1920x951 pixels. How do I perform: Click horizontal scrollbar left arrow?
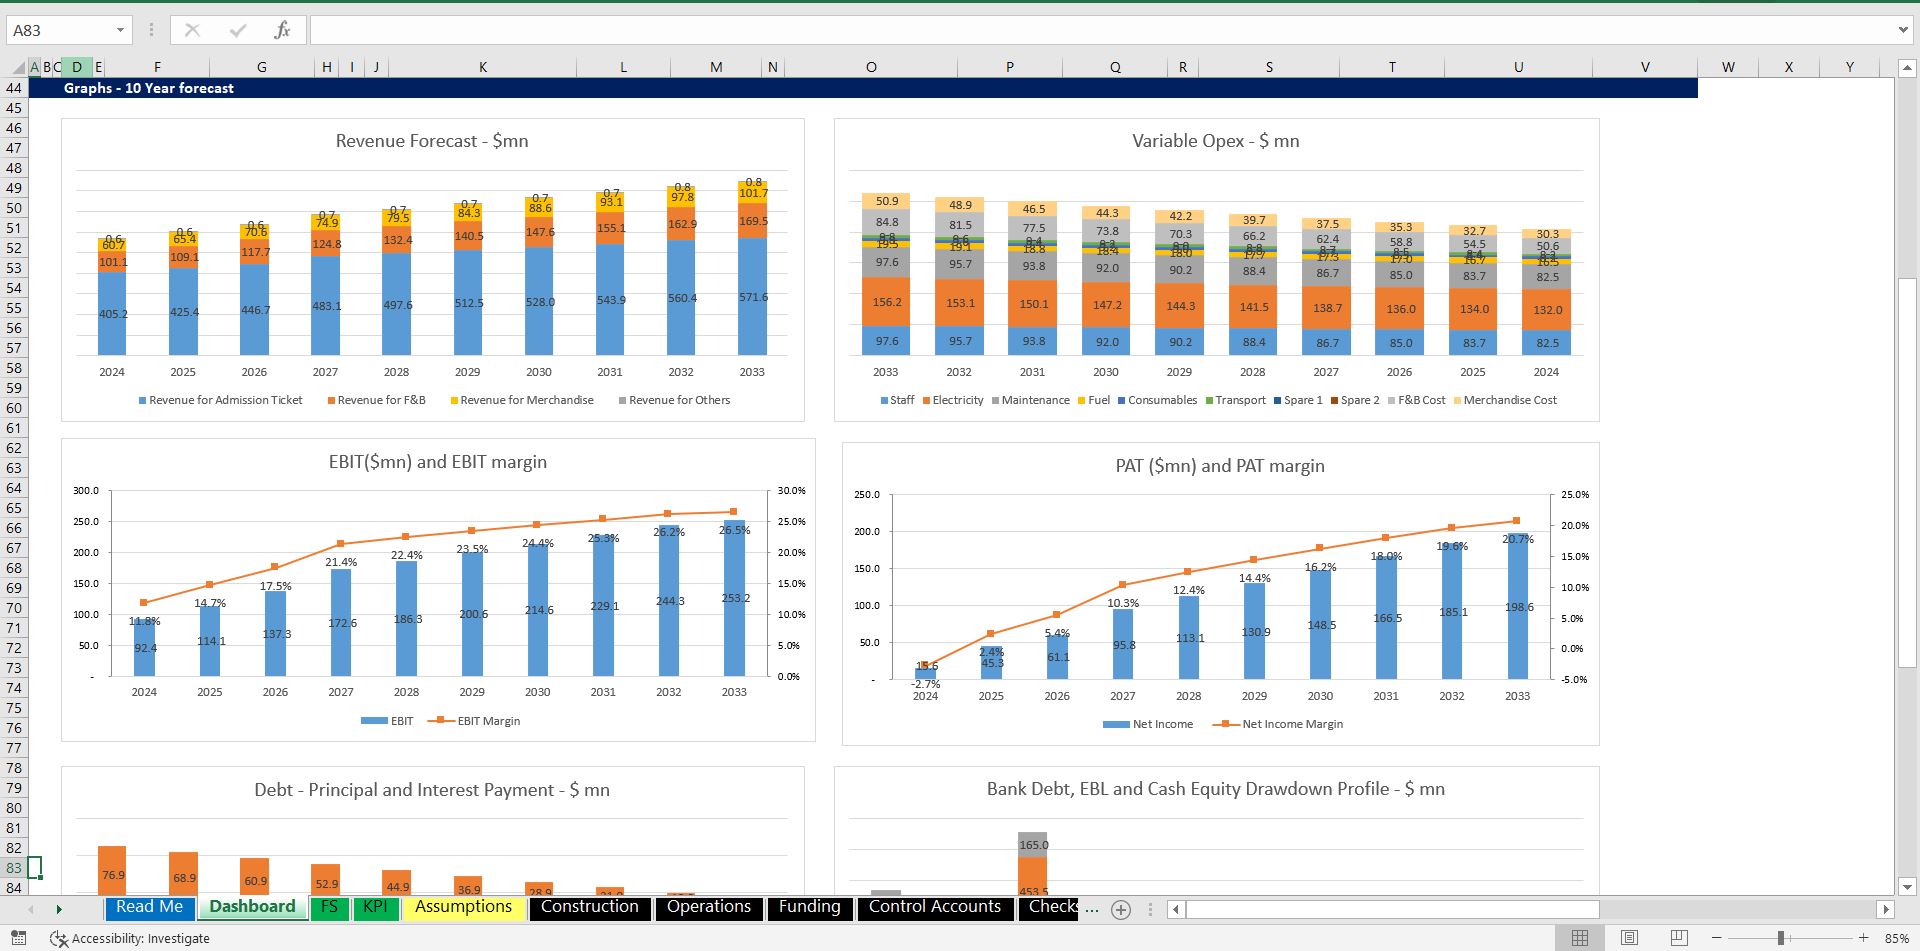tap(1176, 910)
